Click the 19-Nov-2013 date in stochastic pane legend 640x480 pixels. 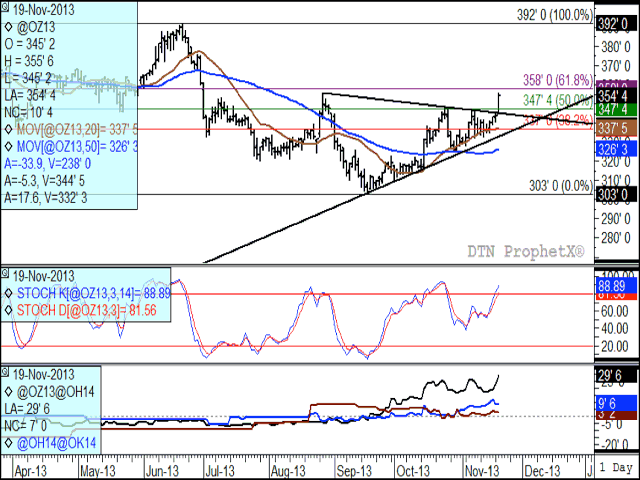point(43,276)
